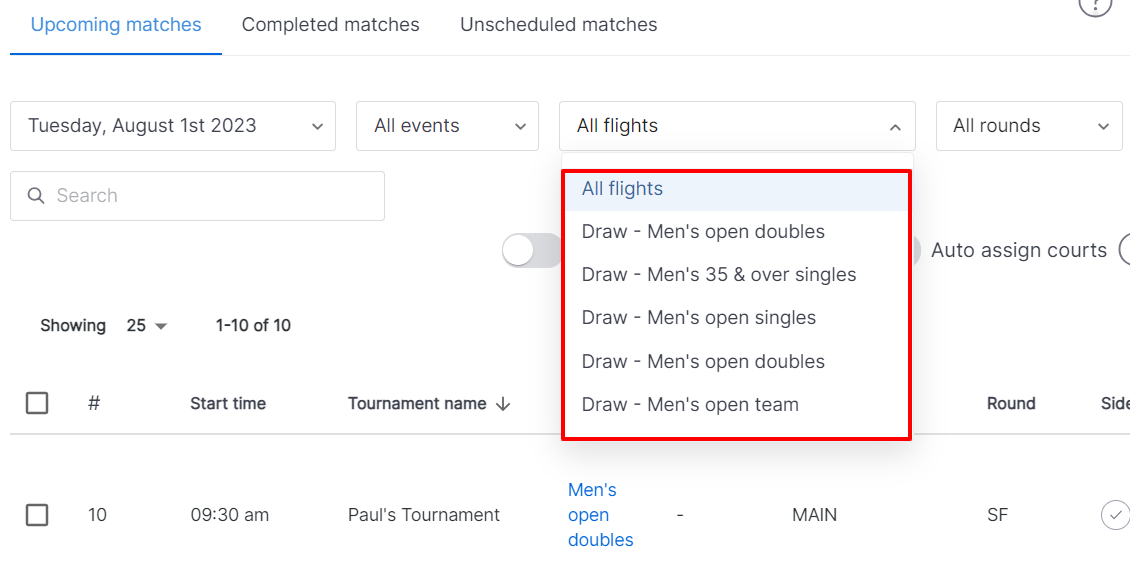Viewport: 1130px width, 582px height.
Task: Open the Tuesday, August 1st 2023 date dropdown
Action: (173, 126)
